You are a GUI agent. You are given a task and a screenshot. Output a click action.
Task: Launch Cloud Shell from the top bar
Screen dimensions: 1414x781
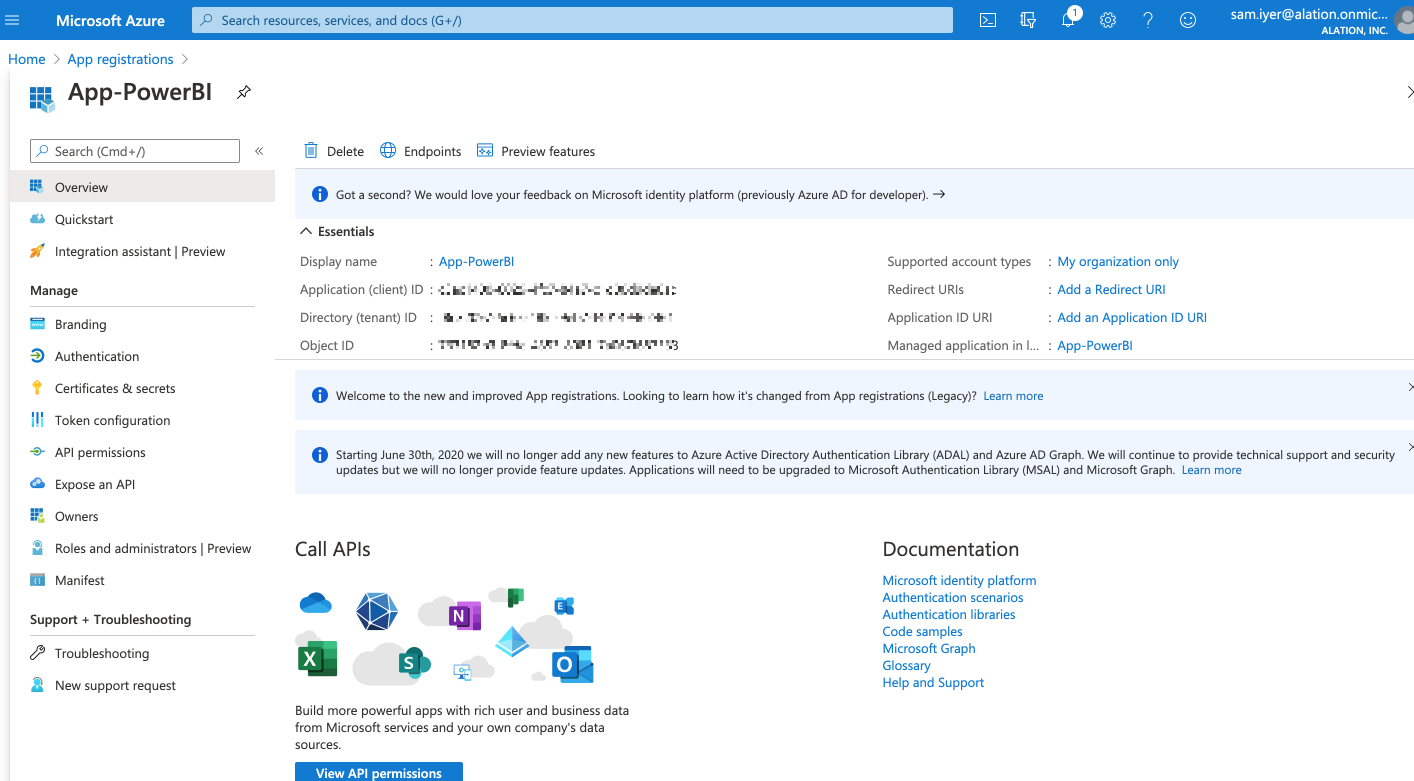pyautogui.click(x=988, y=20)
